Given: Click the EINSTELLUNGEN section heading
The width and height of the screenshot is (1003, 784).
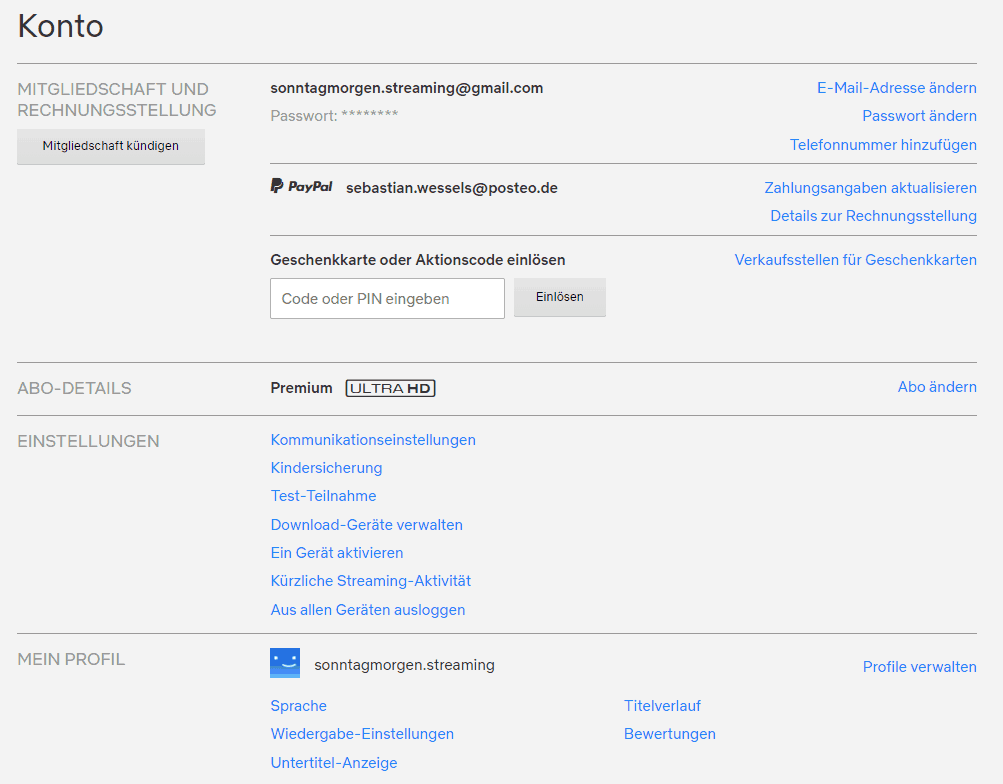Looking at the screenshot, I should pyautogui.click(x=88, y=441).
